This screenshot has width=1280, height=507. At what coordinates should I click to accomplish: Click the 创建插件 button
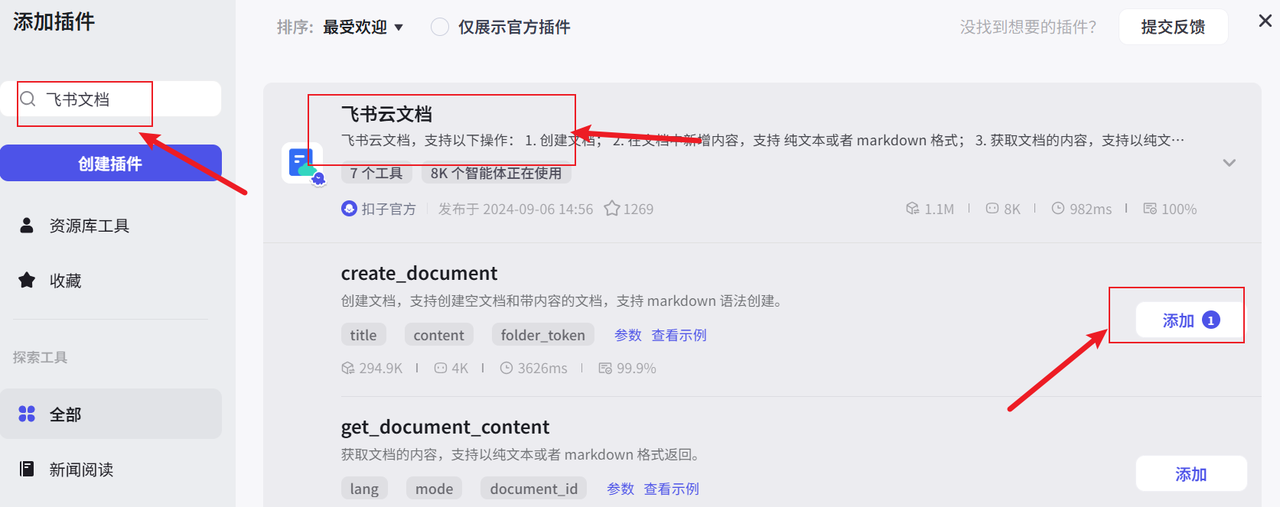click(x=110, y=163)
